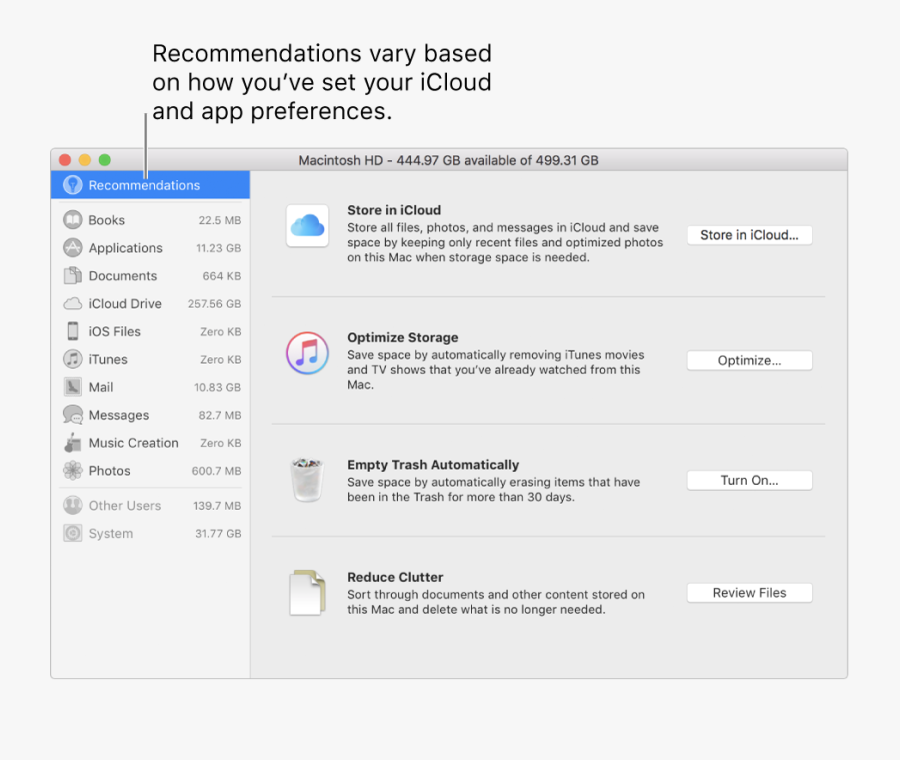Click the large iCloud icon
900x760 pixels.
click(307, 226)
